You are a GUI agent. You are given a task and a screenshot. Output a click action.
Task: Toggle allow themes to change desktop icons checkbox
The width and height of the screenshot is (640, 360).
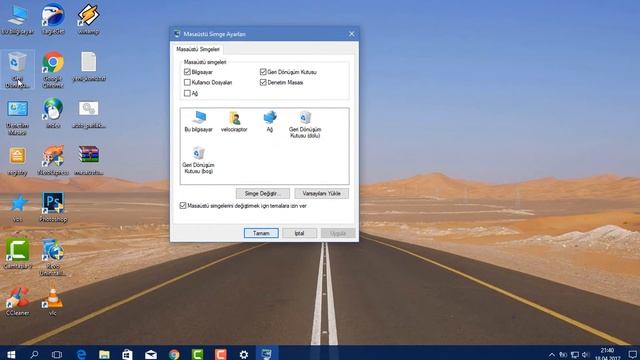tap(183, 206)
